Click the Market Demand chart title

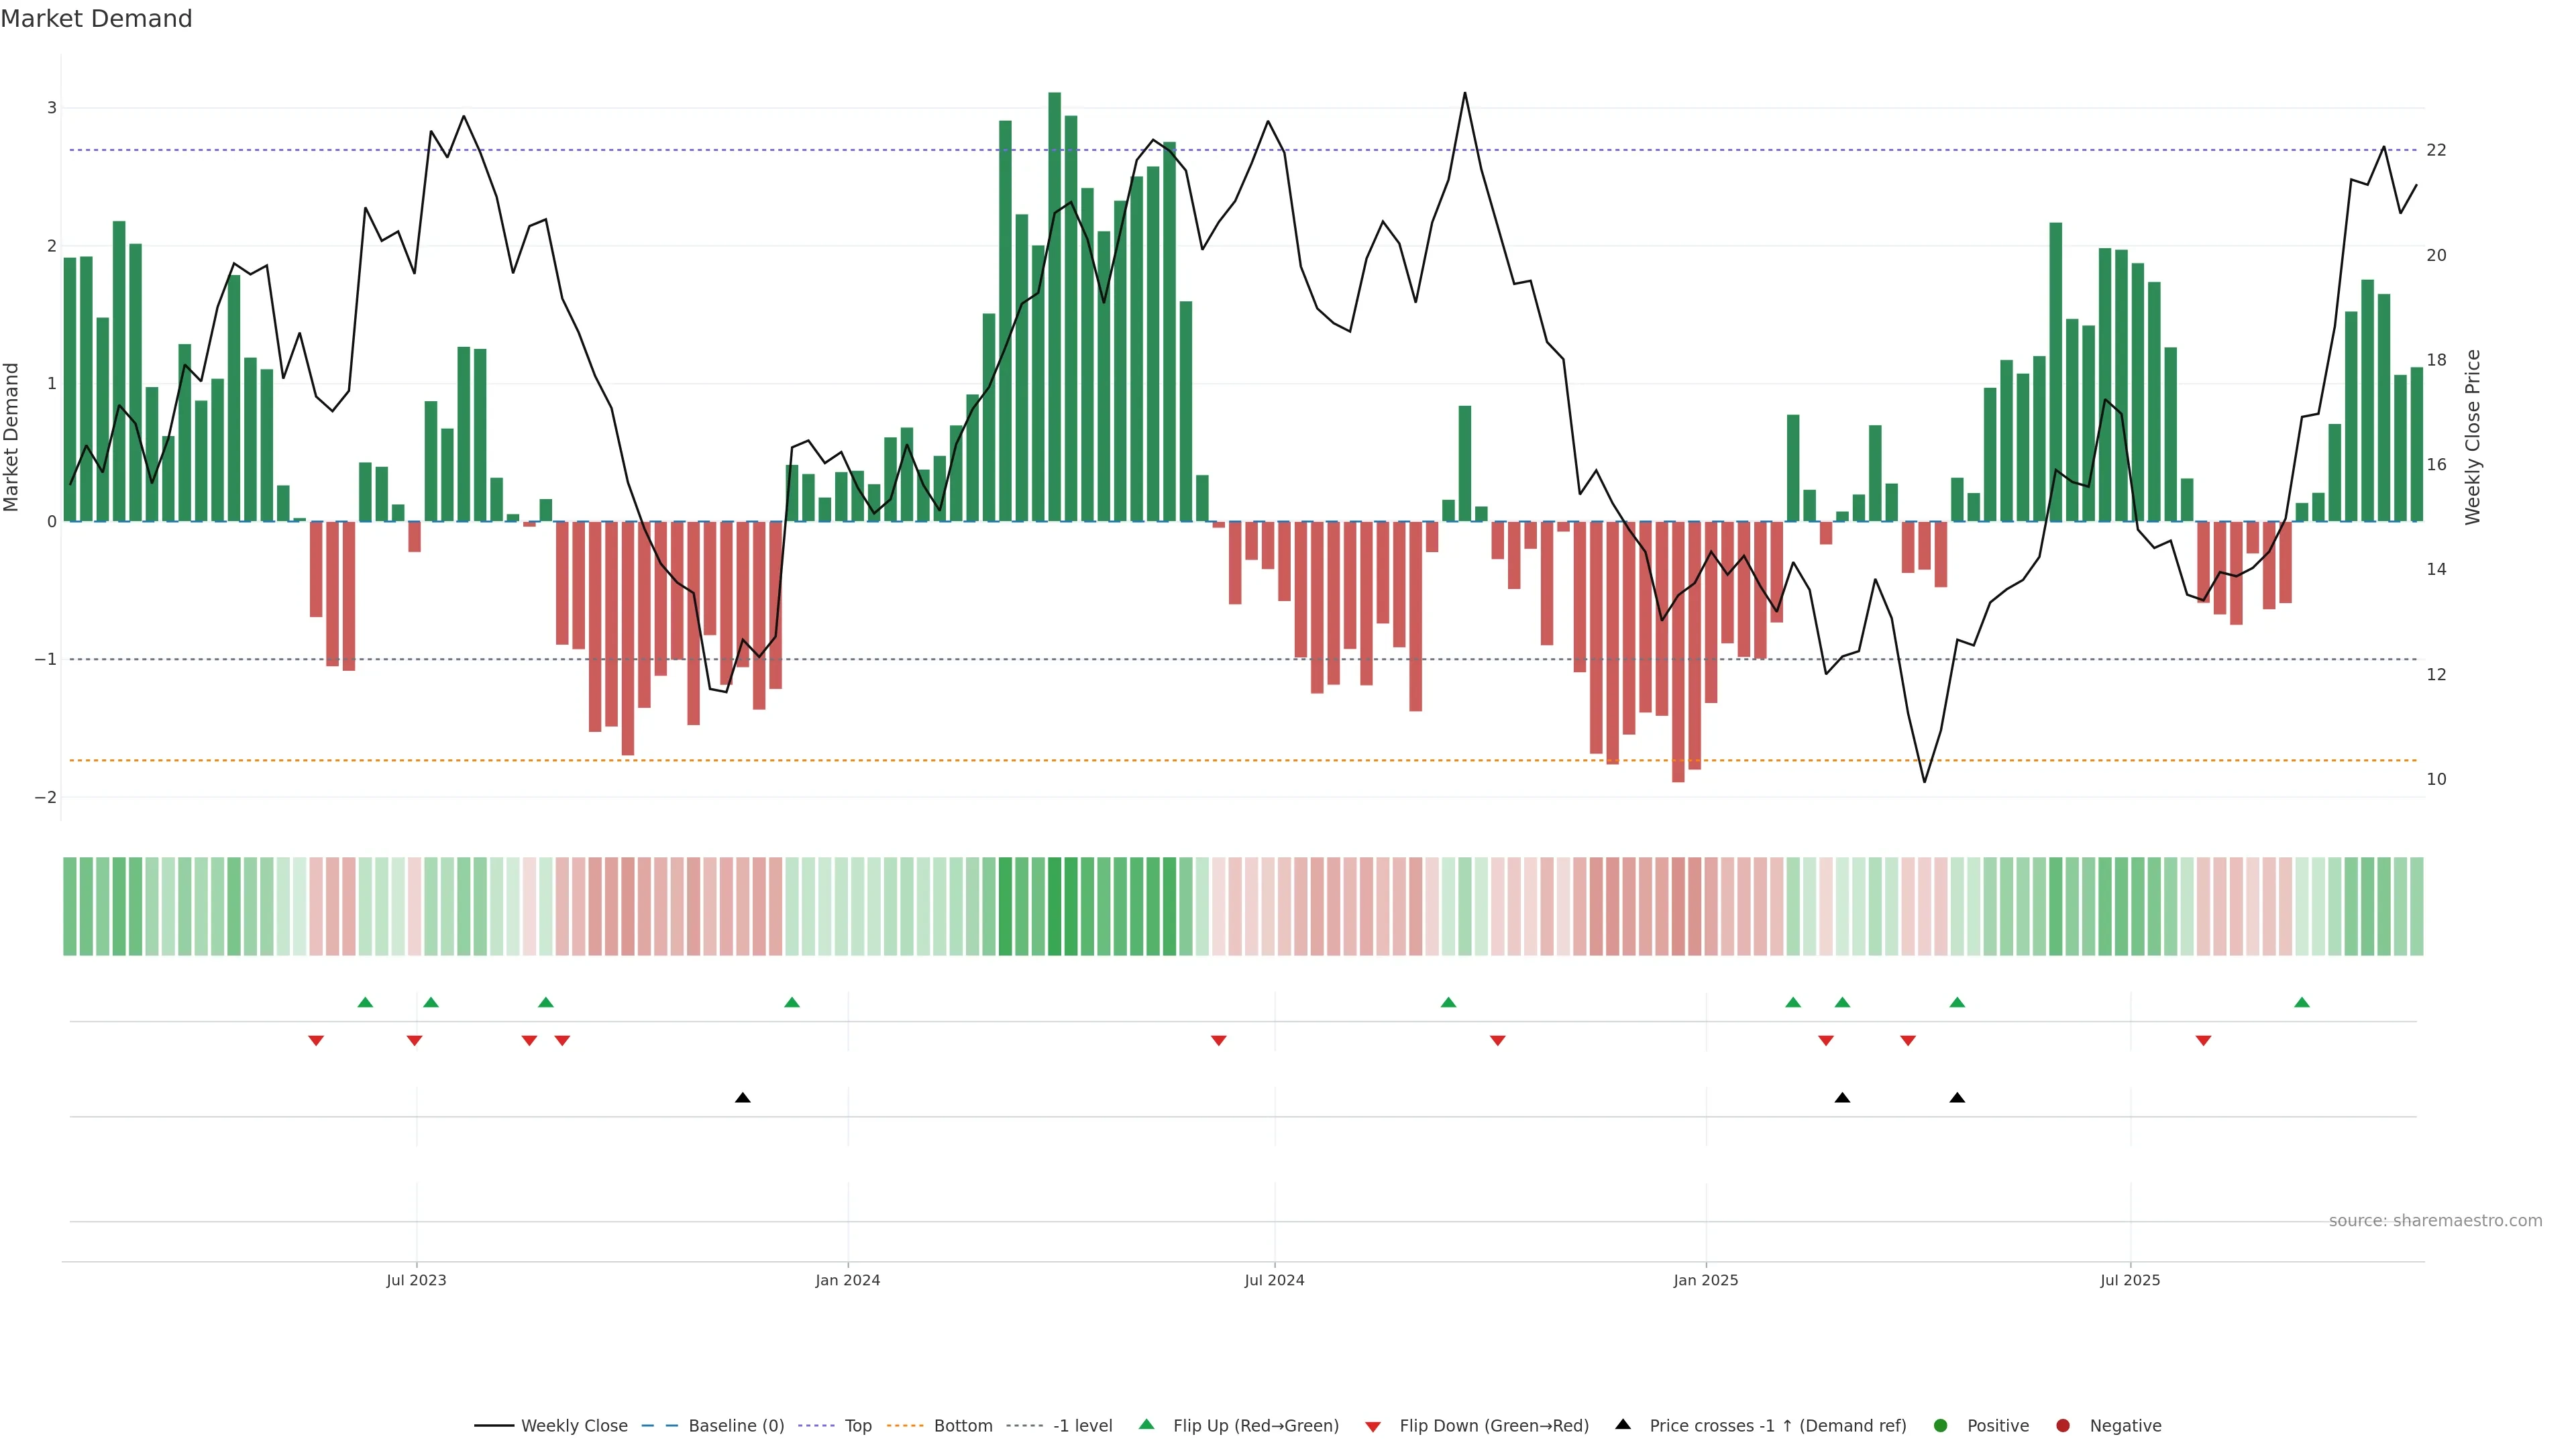click(96, 19)
